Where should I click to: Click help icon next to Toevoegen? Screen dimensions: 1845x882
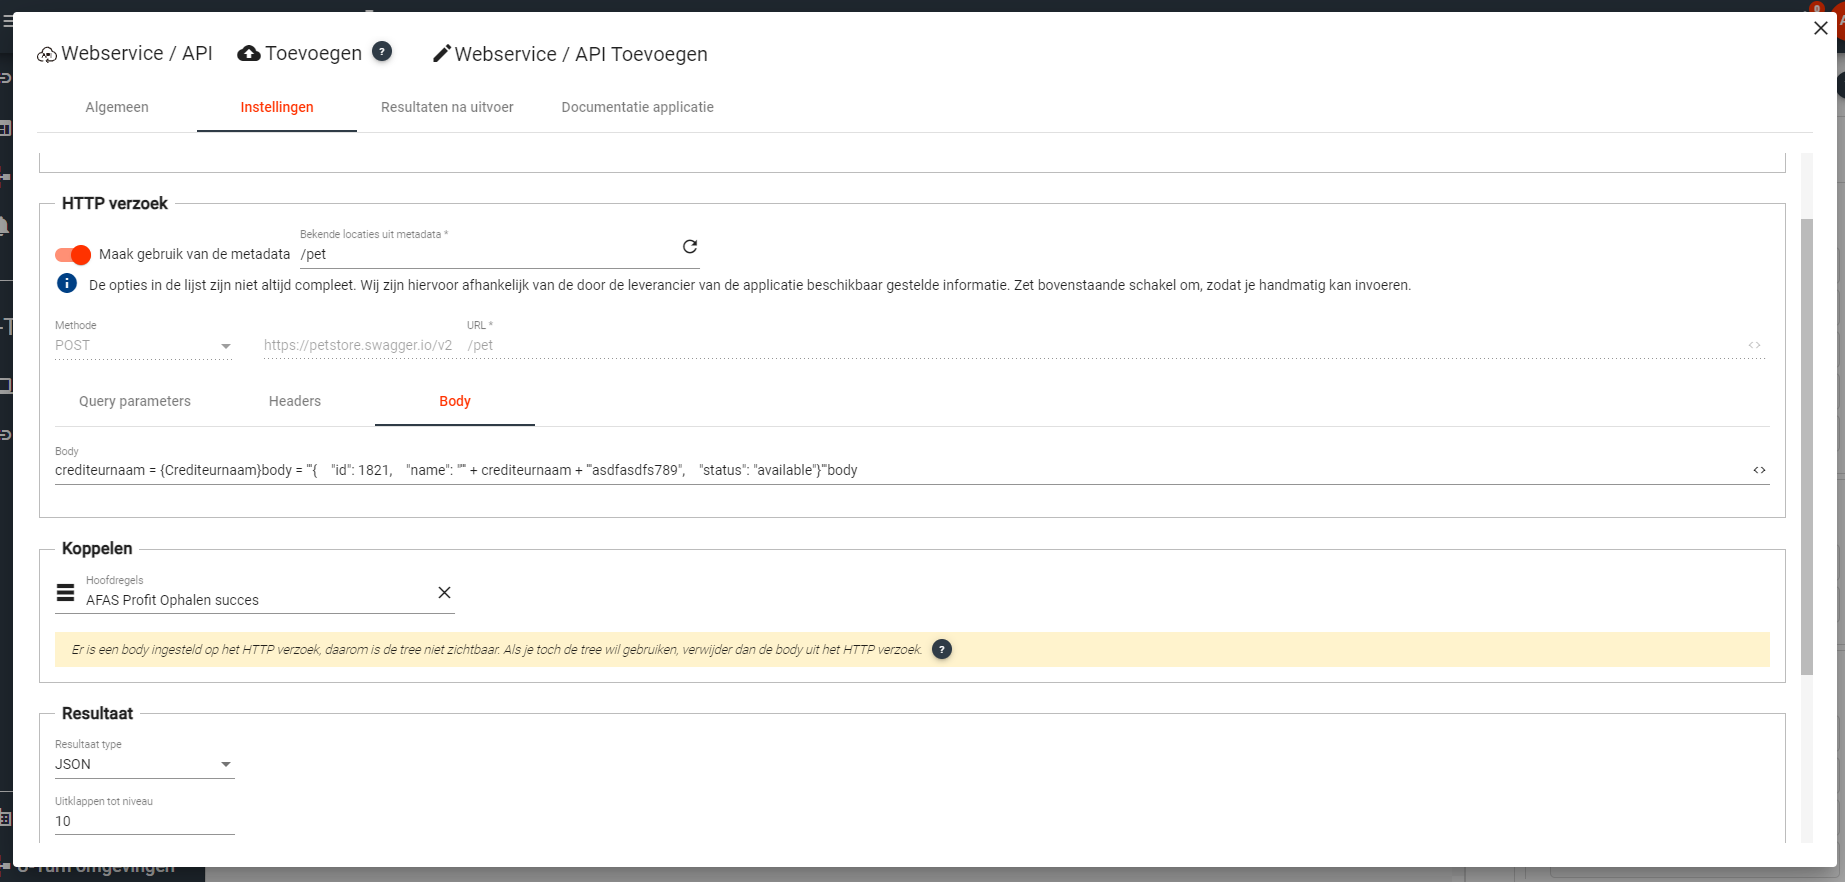pos(382,52)
